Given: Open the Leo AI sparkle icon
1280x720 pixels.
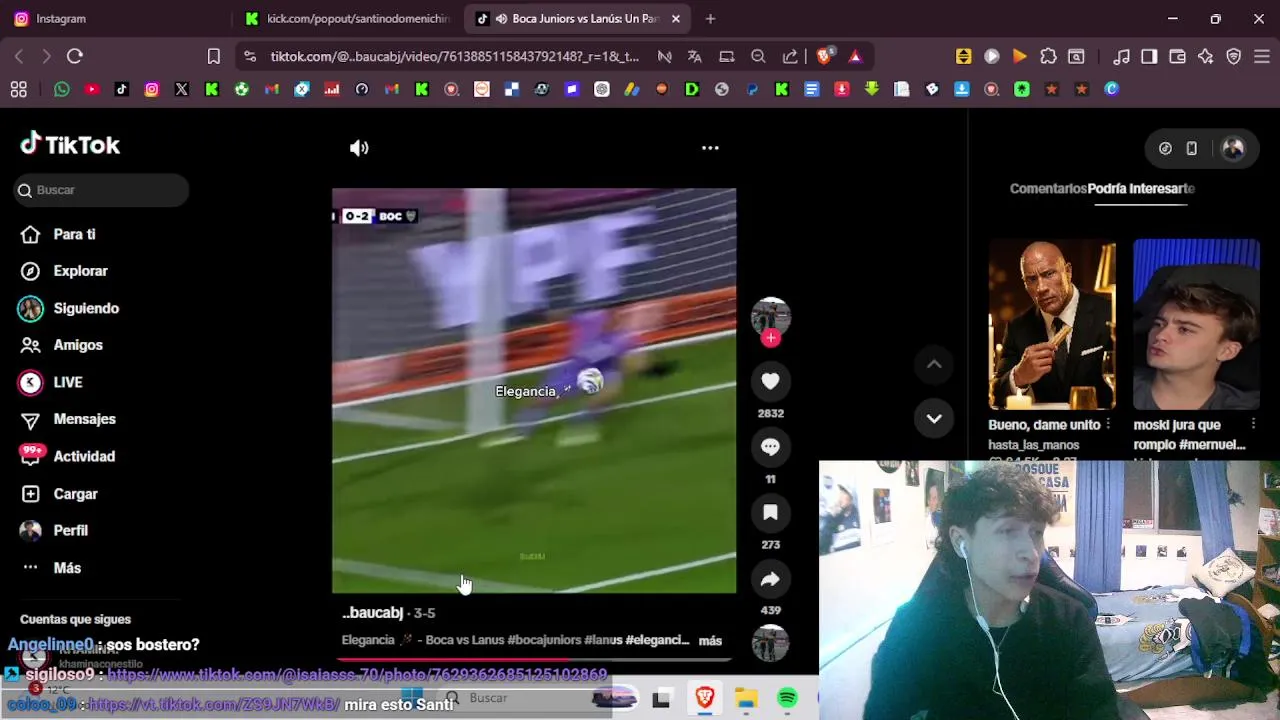Looking at the screenshot, I should point(1205,57).
